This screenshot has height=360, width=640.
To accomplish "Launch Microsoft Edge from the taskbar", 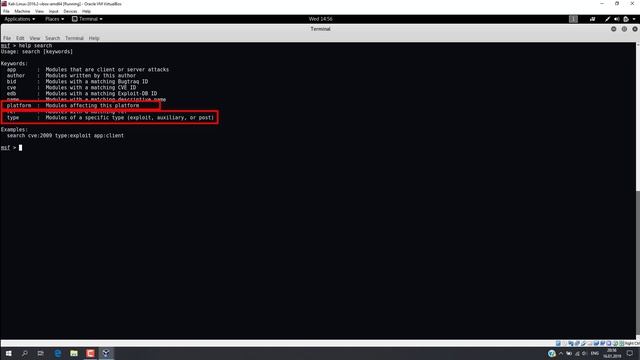I will tap(58, 353).
